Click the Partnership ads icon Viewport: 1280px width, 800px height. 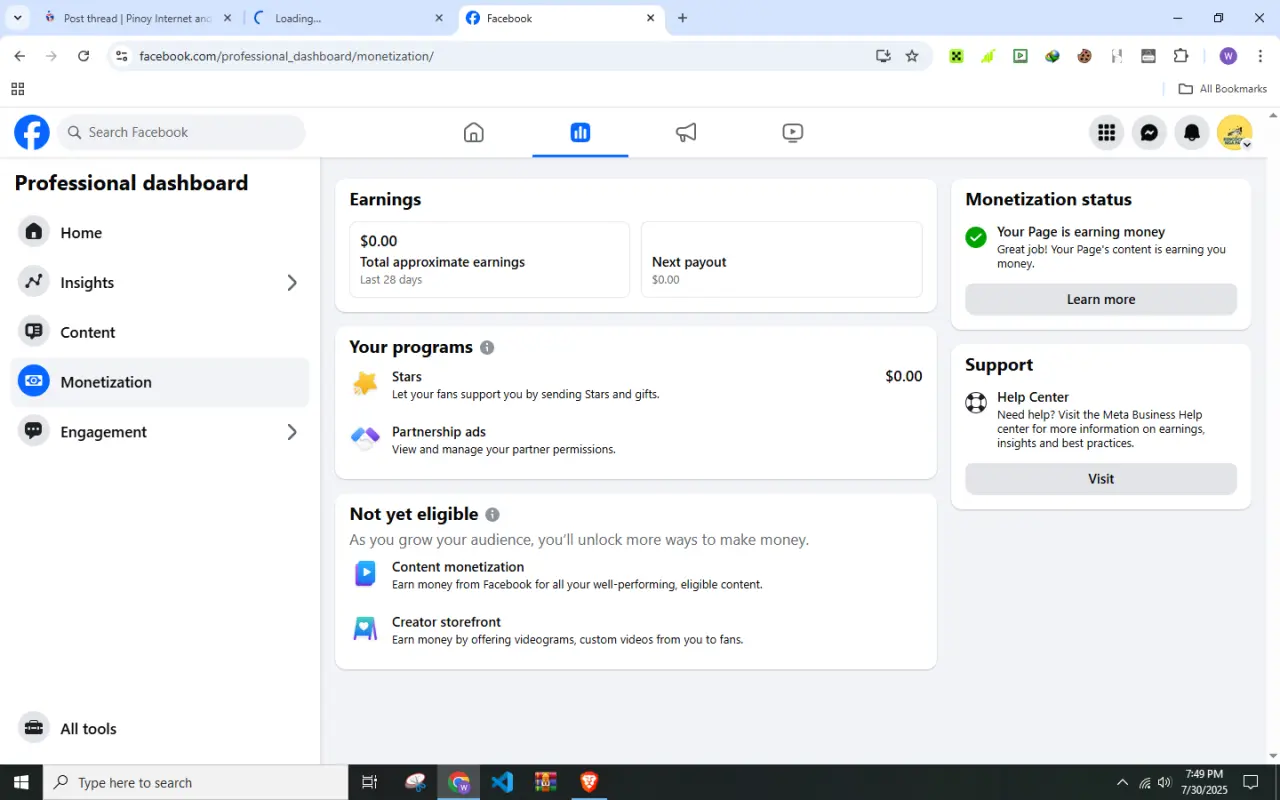[x=365, y=439]
